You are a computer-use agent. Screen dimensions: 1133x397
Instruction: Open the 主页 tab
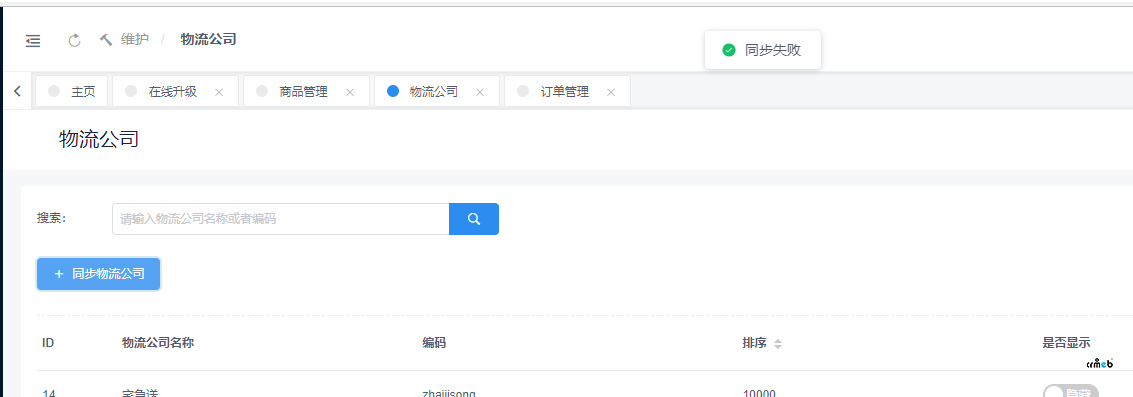pos(72,92)
